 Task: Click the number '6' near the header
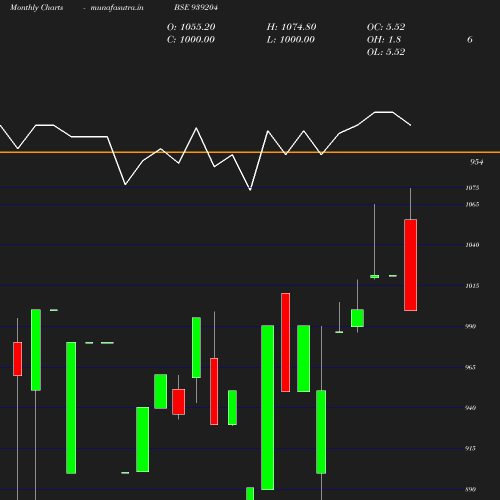[x=470, y=39]
